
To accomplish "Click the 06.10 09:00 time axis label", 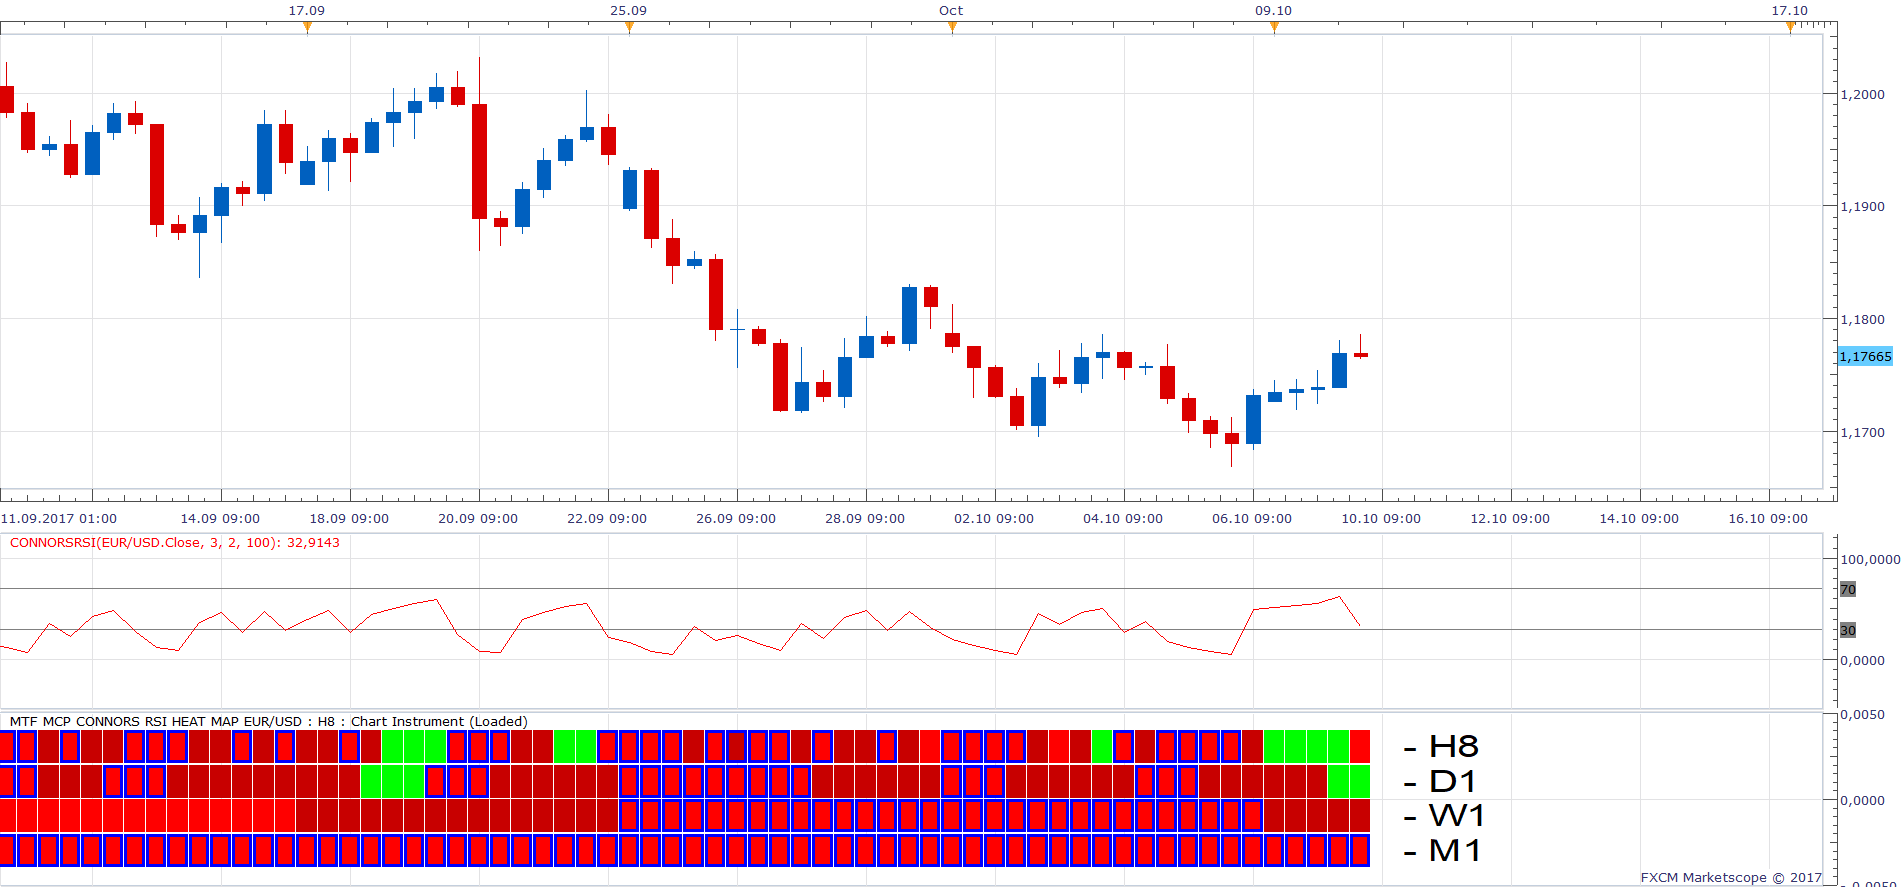I will point(1252,518).
